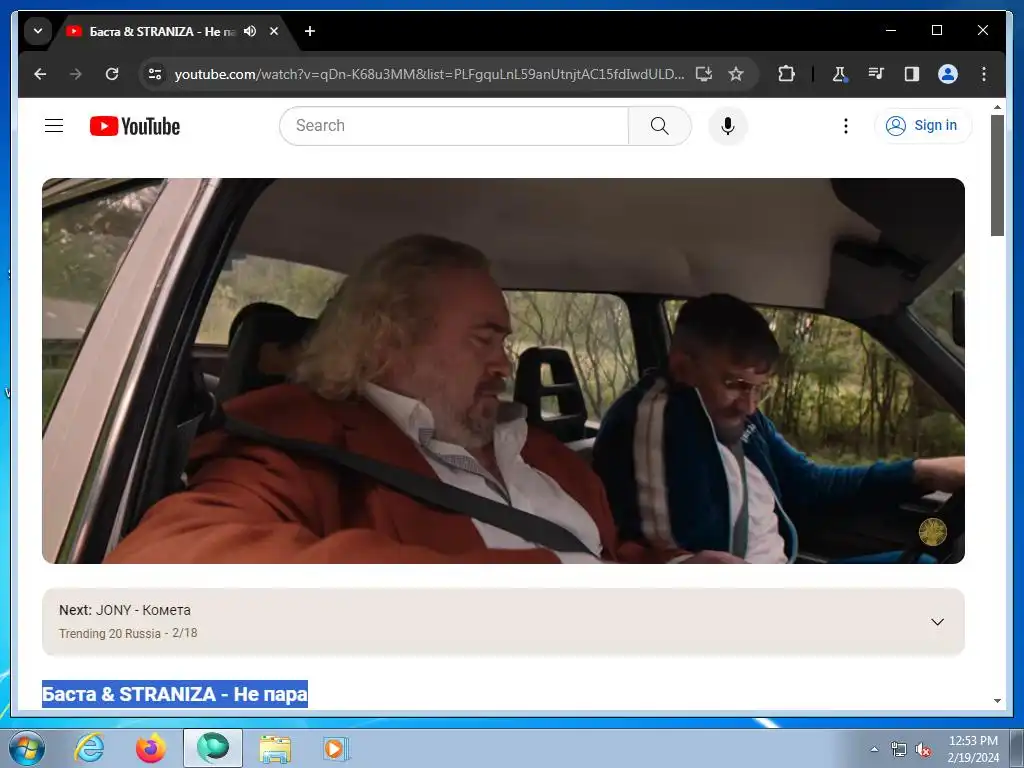Open tab search dropdown arrow
This screenshot has height=768, width=1024.
(38, 31)
